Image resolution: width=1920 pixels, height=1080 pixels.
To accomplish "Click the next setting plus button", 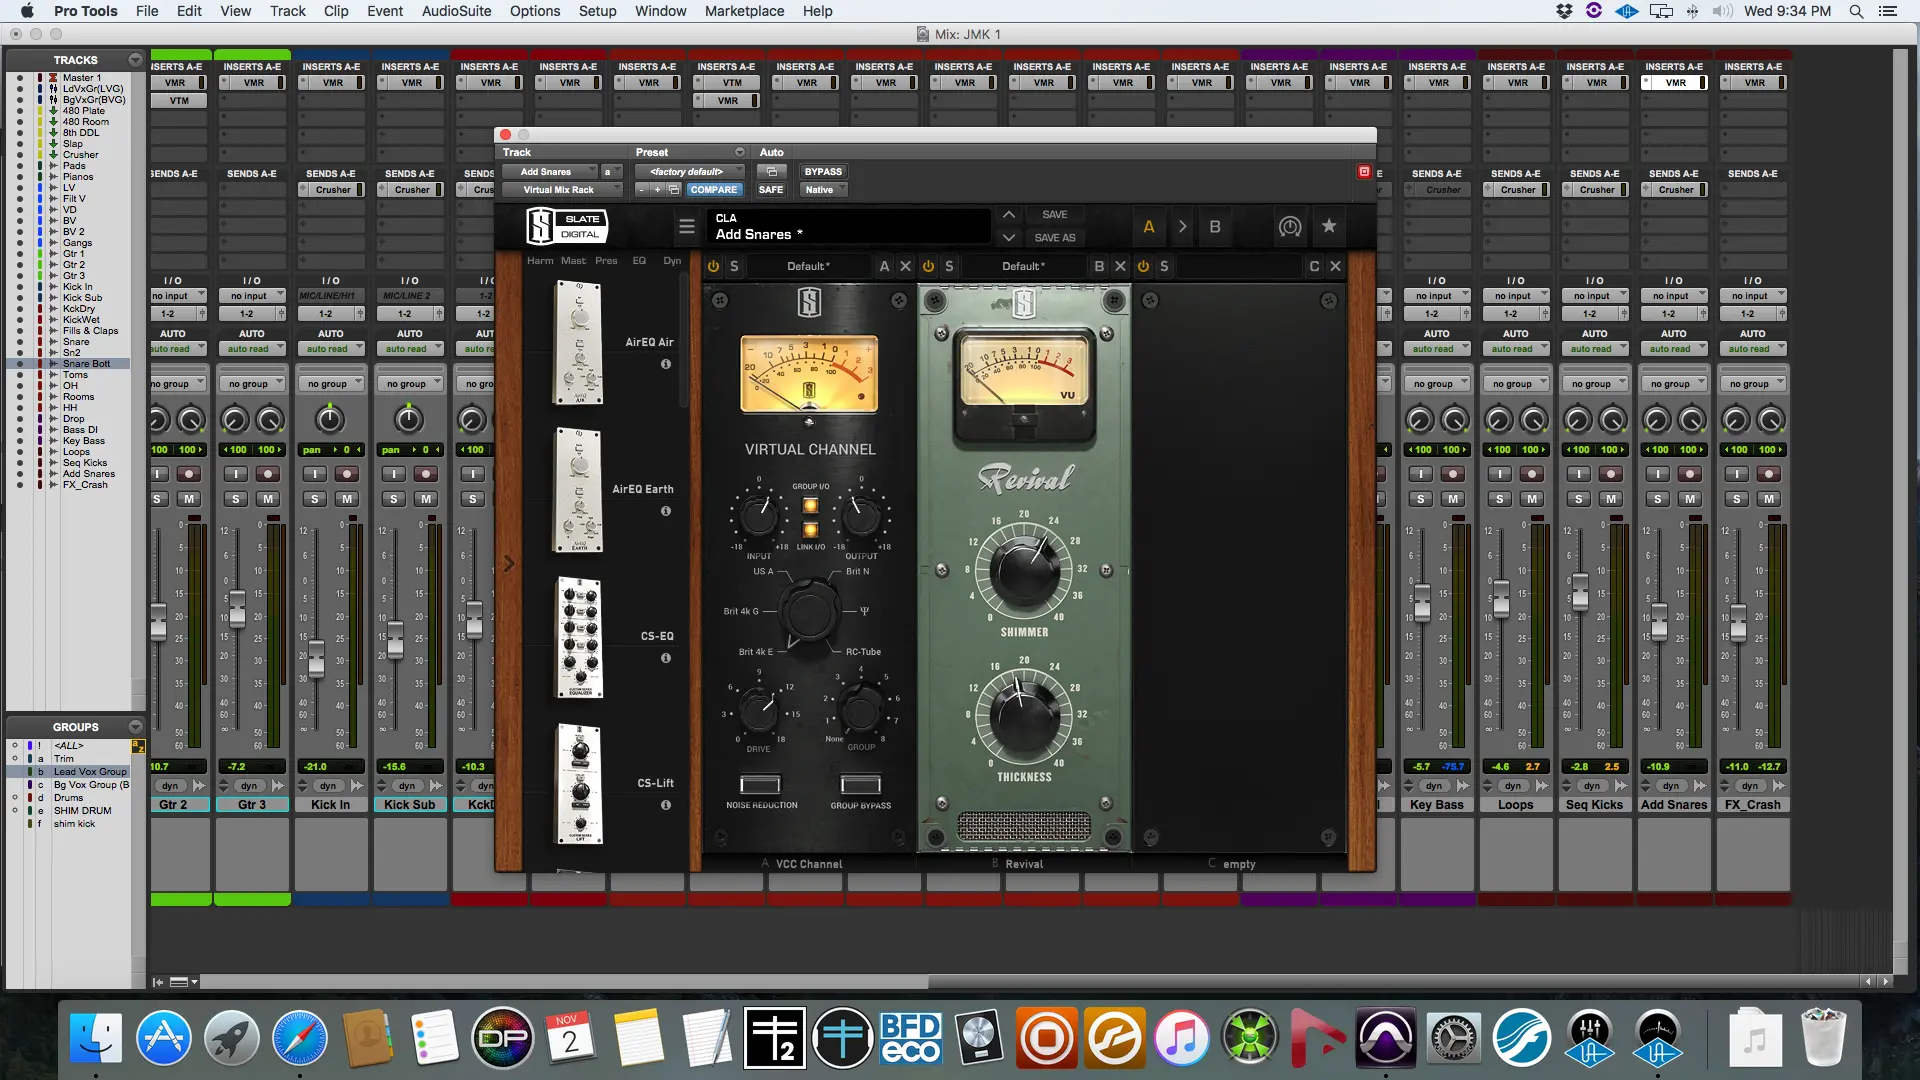I will coord(657,190).
